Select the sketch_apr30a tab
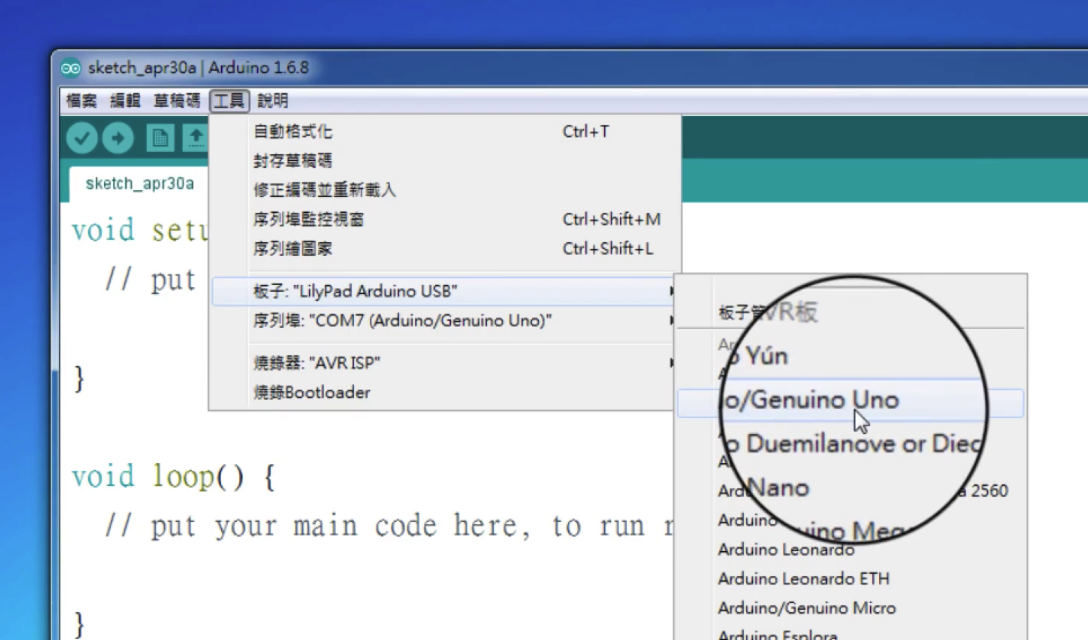Image resolution: width=1088 pixels, height=640 pixels. pos(139,184)
